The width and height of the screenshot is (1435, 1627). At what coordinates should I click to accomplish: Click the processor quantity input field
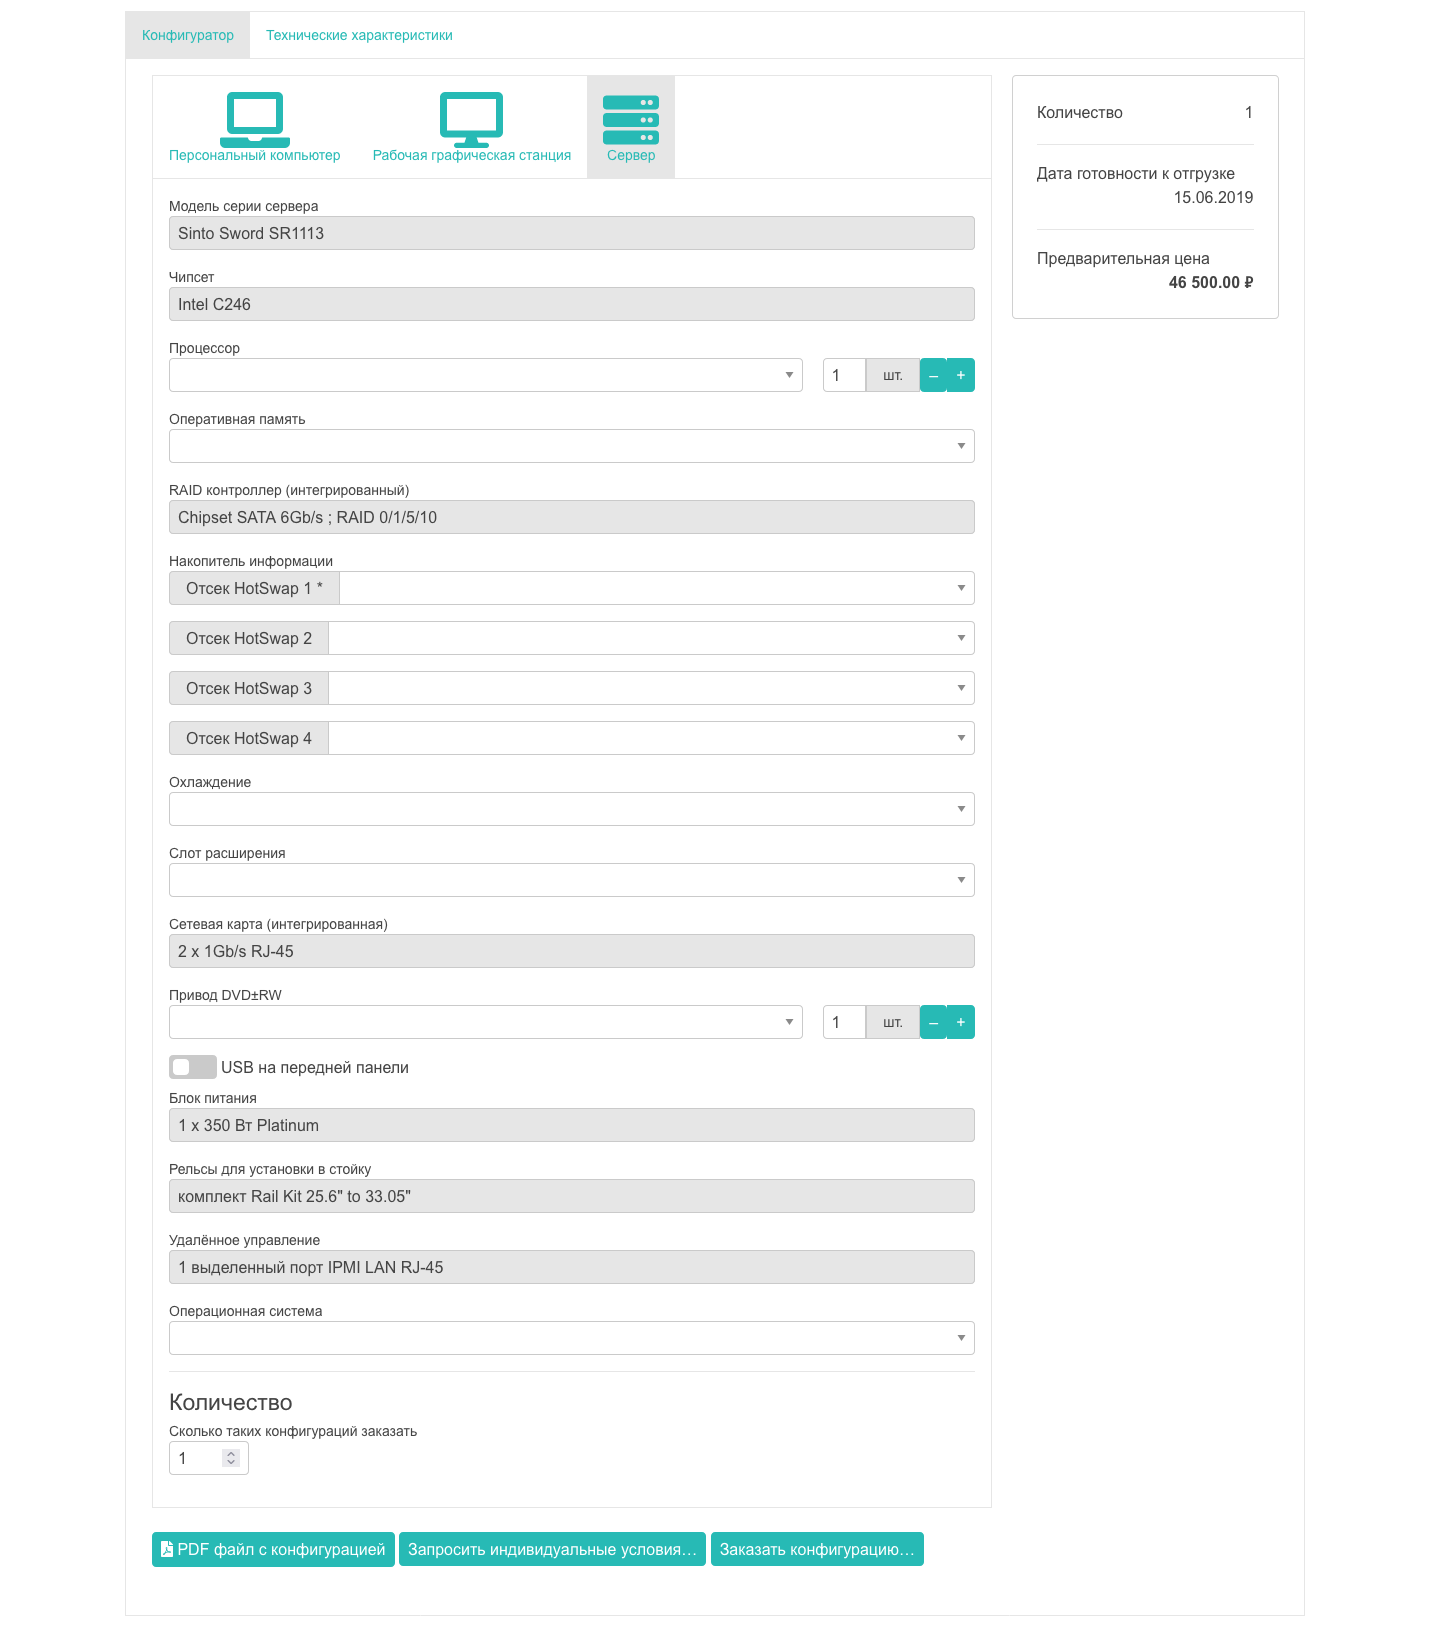[843, 375]
